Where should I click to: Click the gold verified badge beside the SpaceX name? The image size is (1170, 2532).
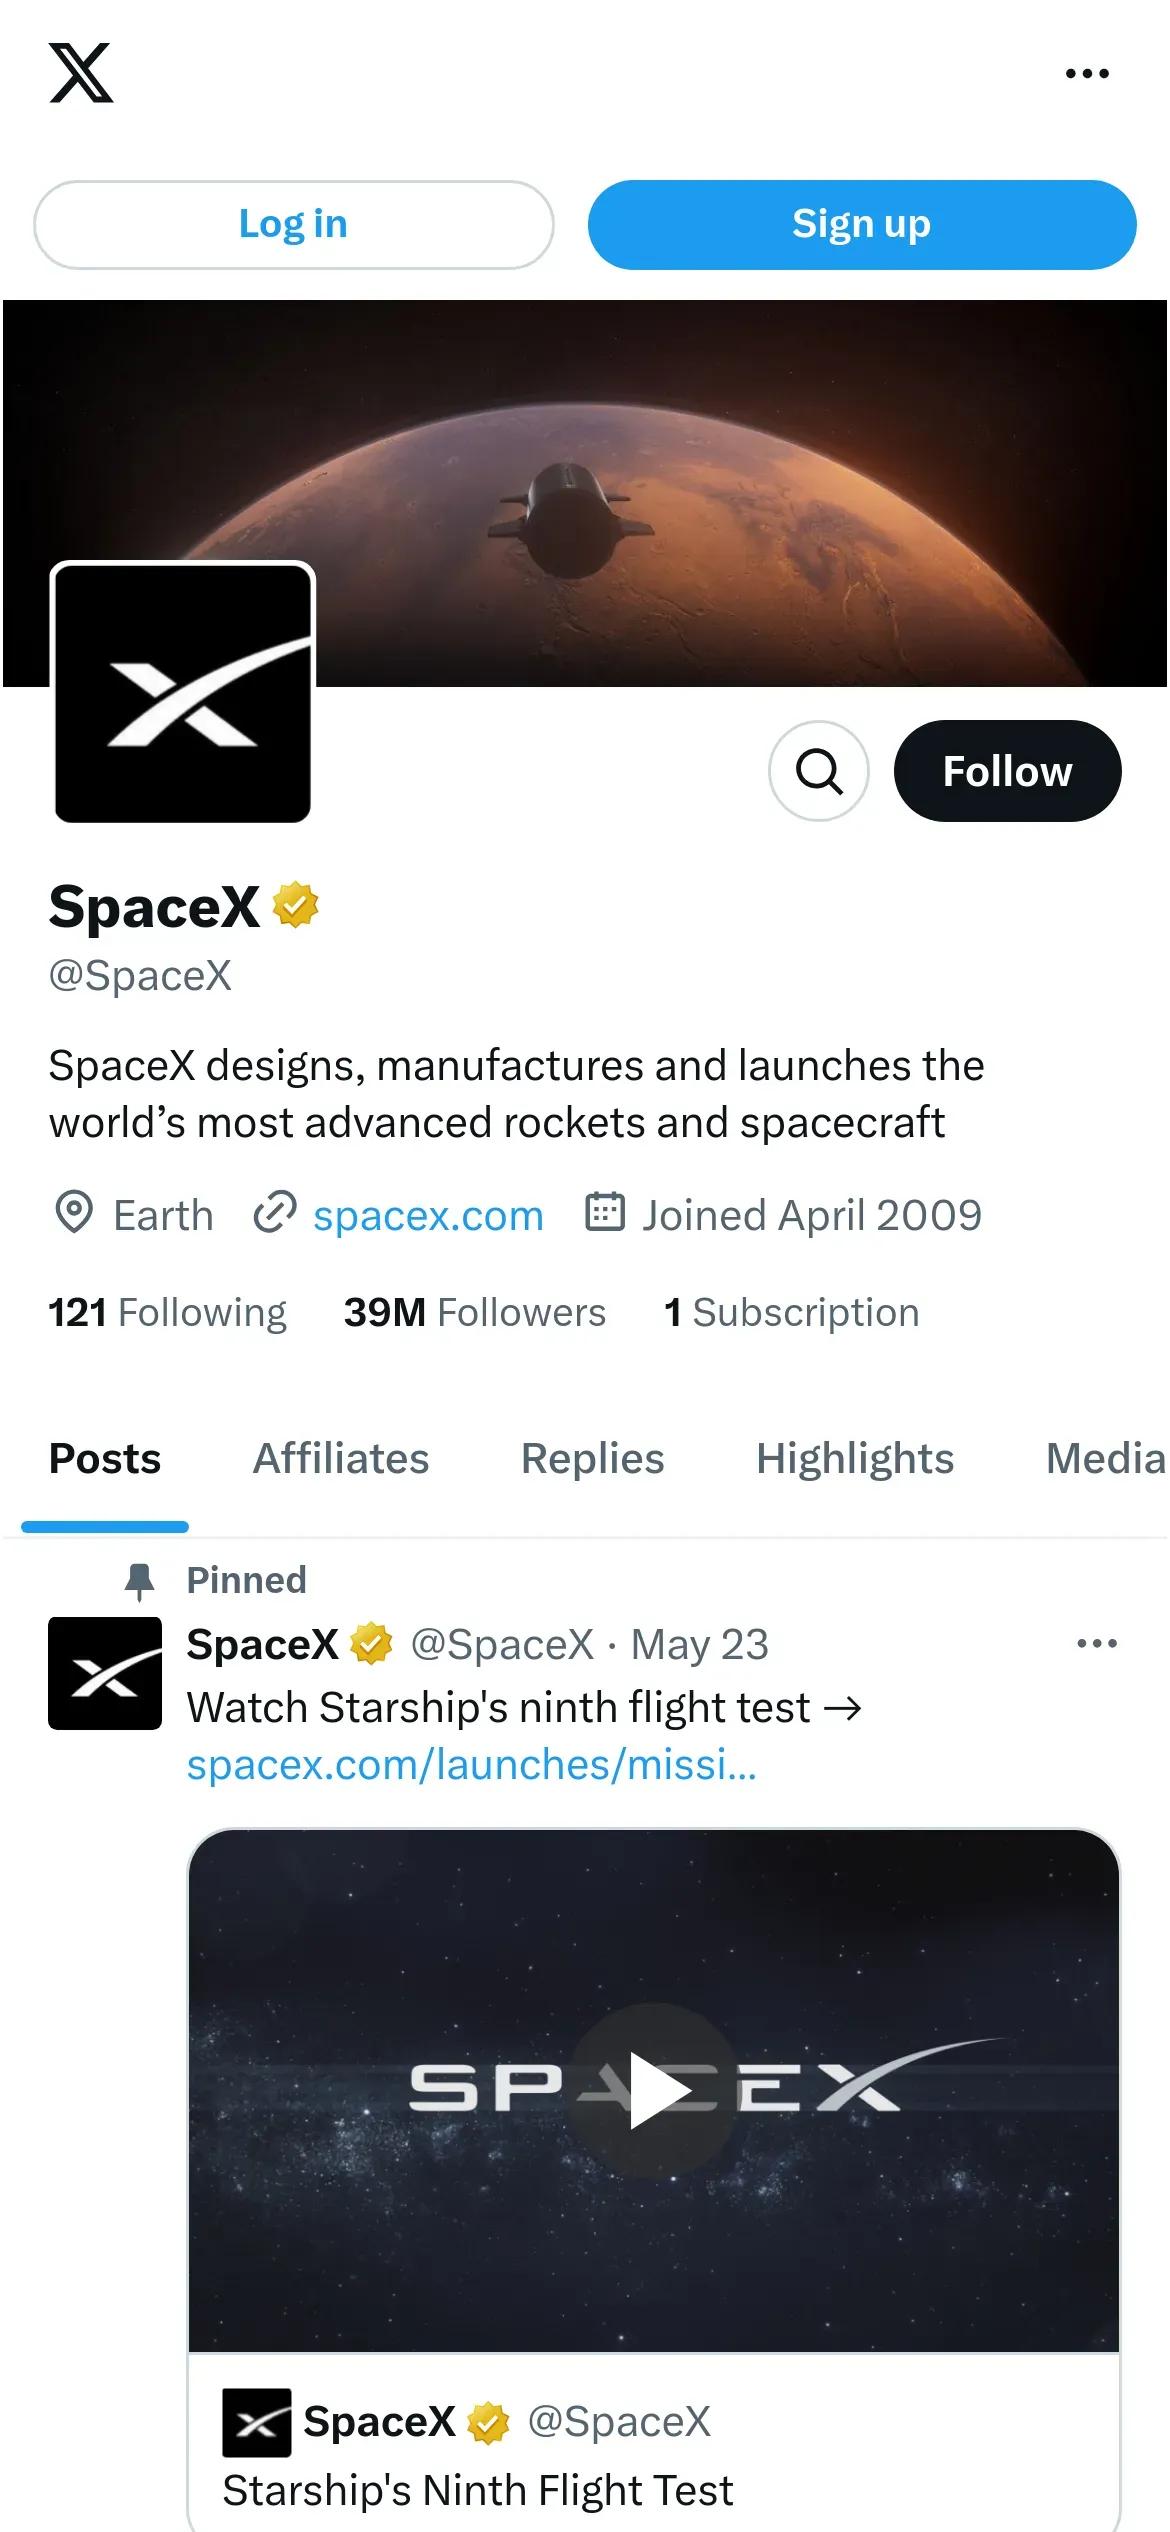click(x=295, y=906)
